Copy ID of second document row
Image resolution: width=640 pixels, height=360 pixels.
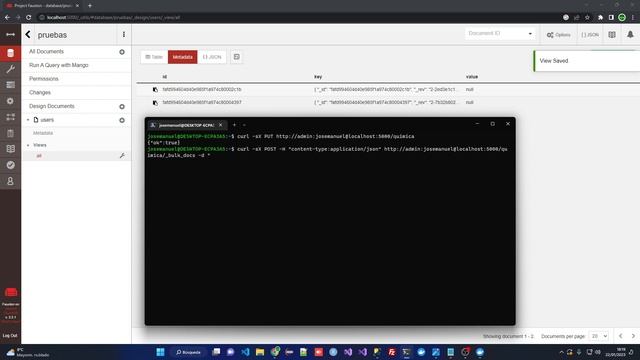[x=155, y=103]
